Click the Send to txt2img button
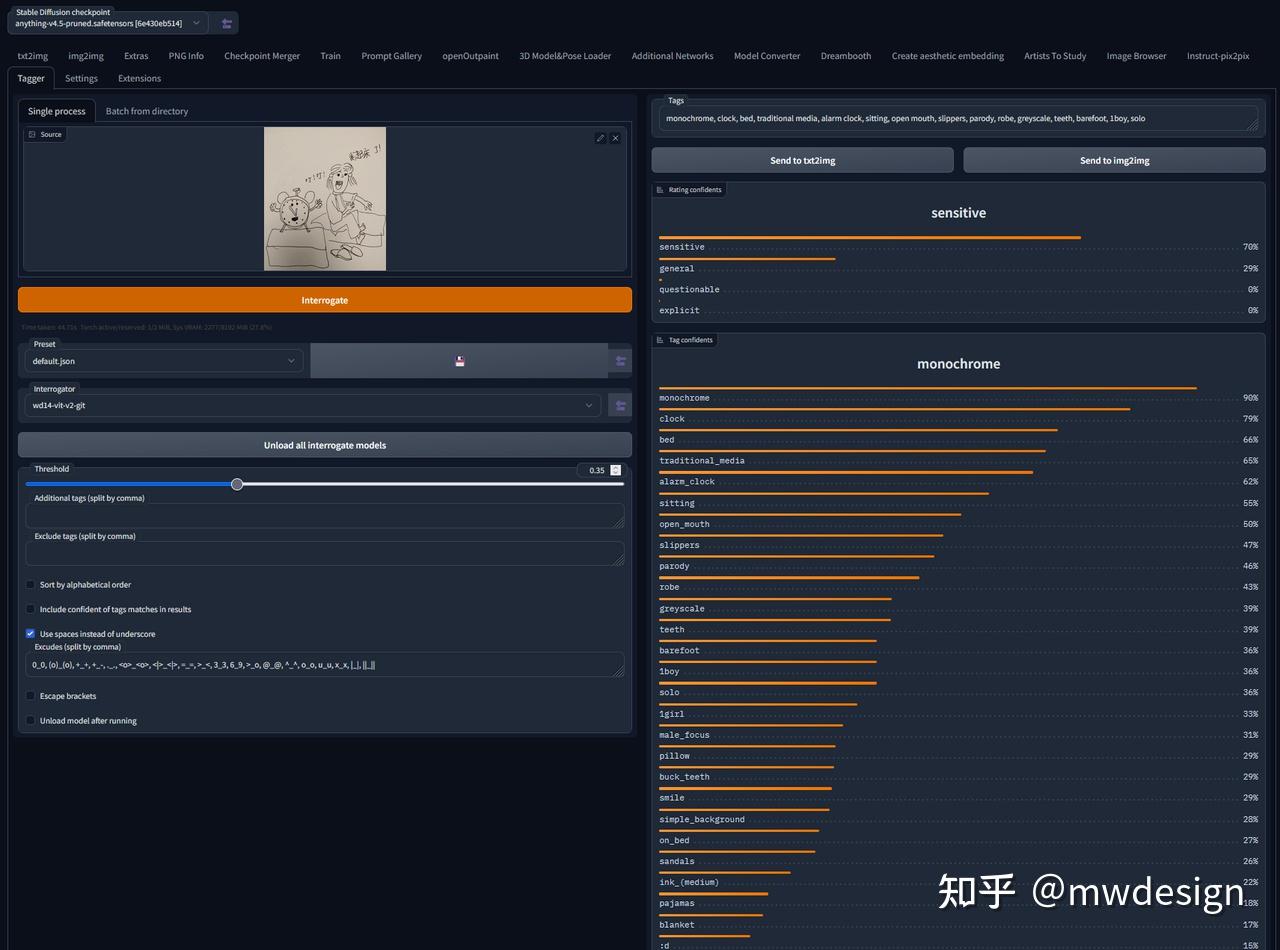 point(803,160)
